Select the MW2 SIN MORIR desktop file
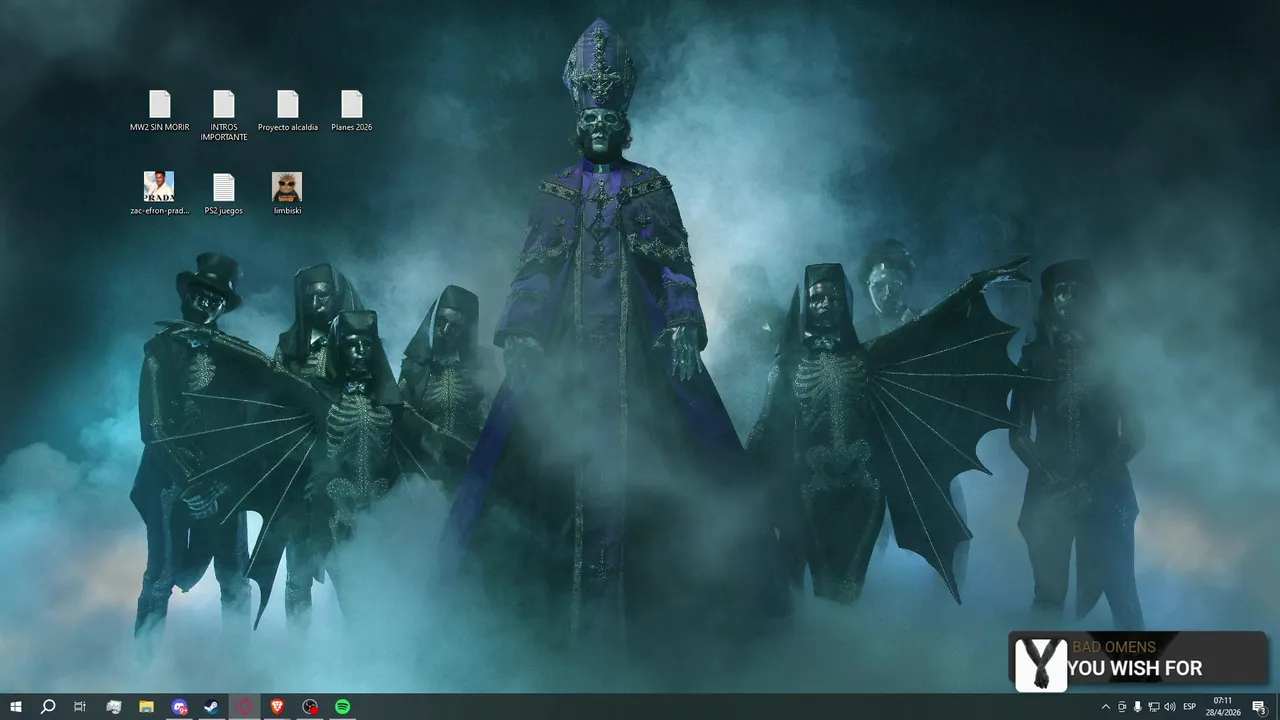Screen dimensions: 1280x720 (159, 111)
